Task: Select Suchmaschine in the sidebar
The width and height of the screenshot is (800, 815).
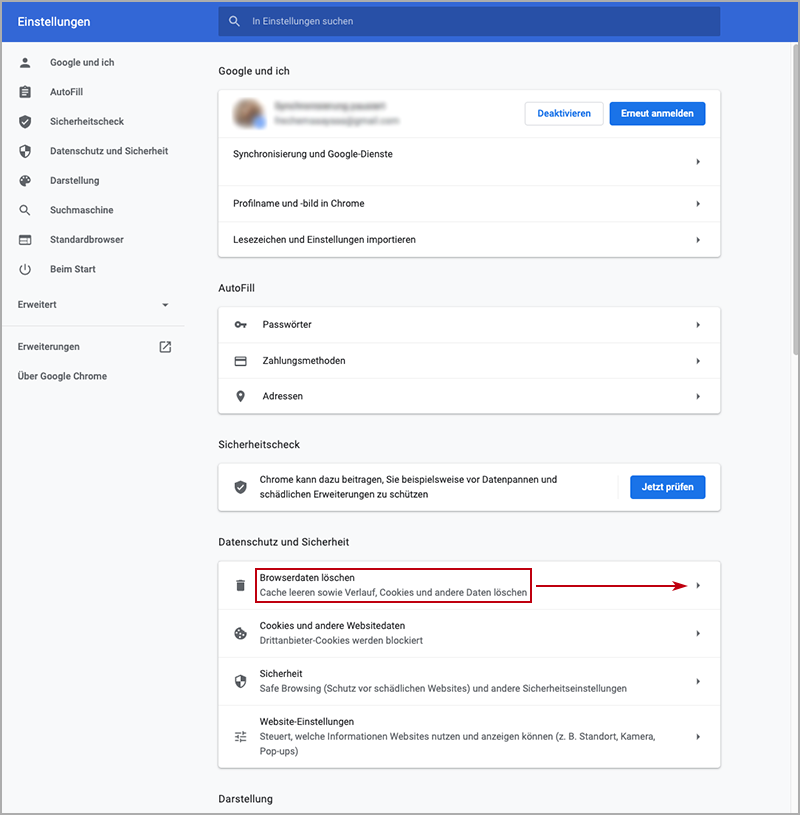Action: tap(82, 210)
